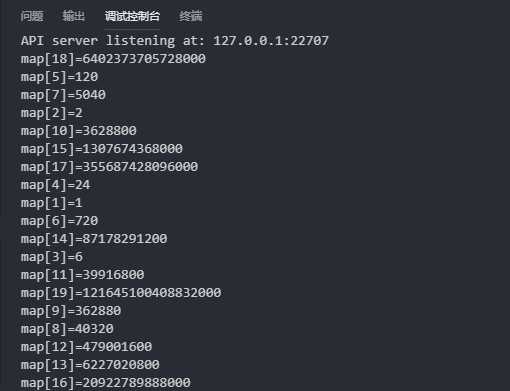Open the 输出 tab
The width and height of the screenshot is (510, 391).
coord(74,16)
